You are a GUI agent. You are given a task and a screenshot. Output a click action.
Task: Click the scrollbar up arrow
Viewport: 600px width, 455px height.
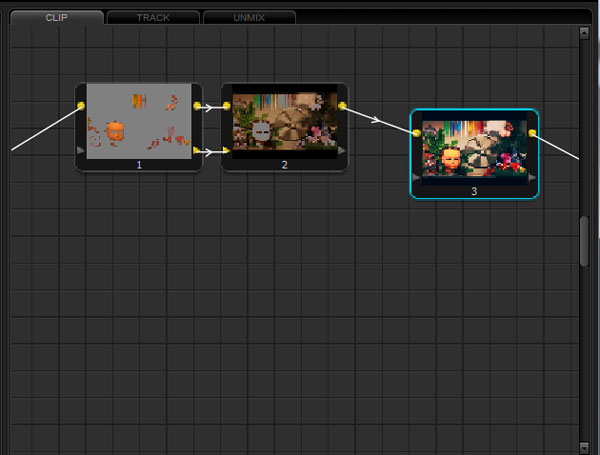pyautogui.click(x=584, y=33)
